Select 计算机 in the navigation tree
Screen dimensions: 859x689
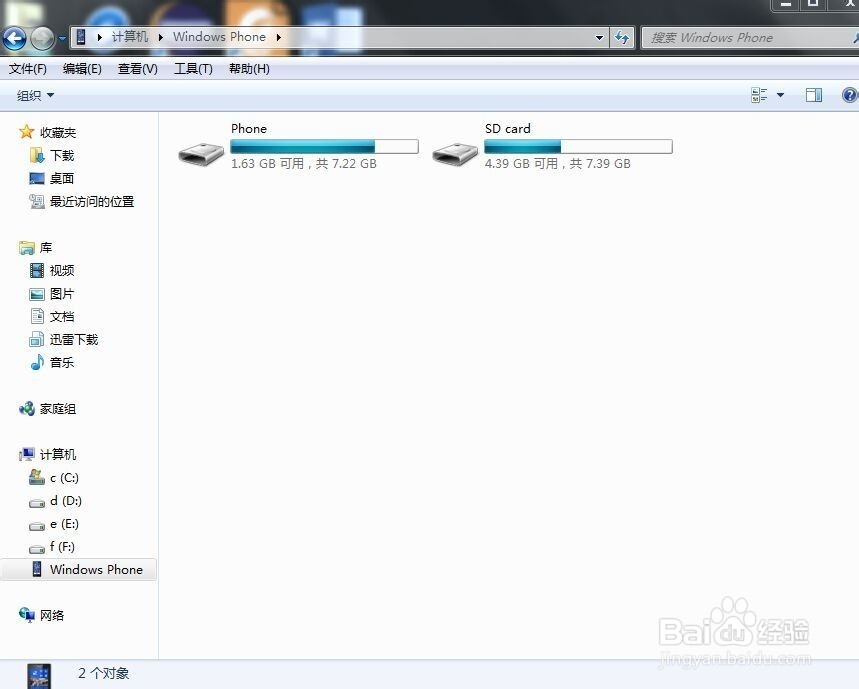(58, 455)
